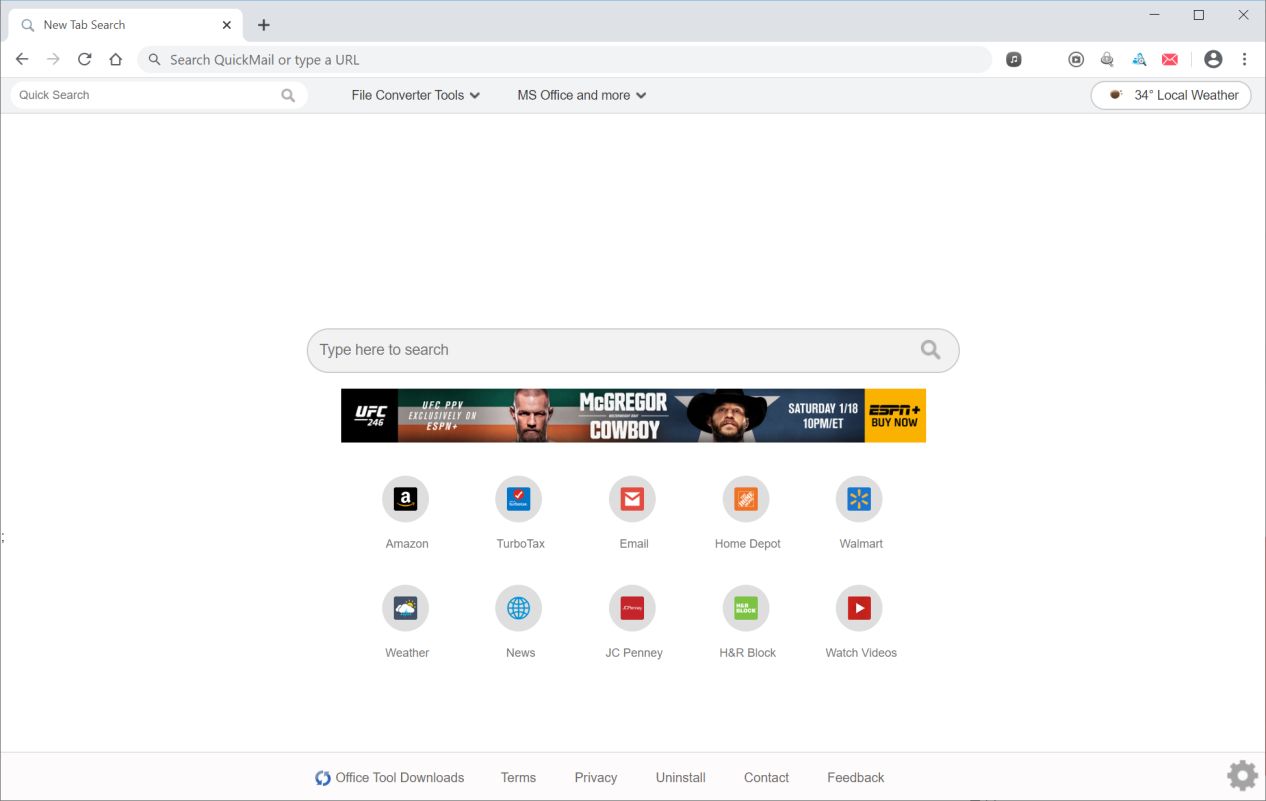This screenshot has width=1266, height=801.
Task: Open the Uninstall link
Action: (x=681, y=778)
